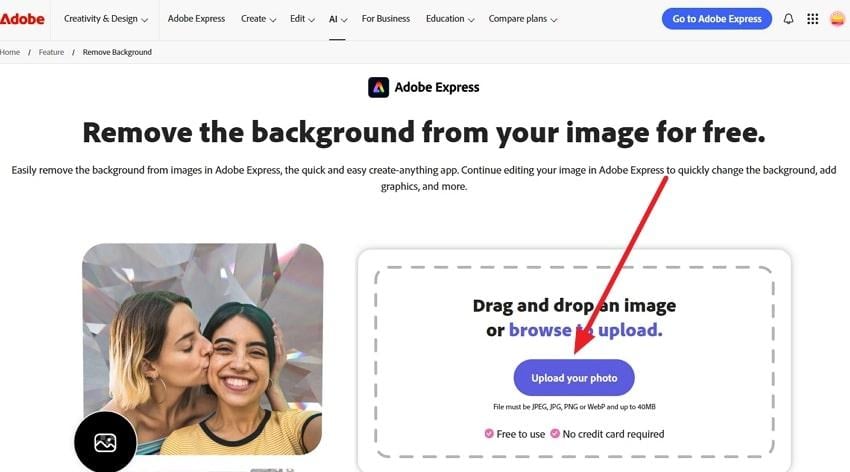The height and width of the screenshot is (472, 850).
Task: Click the black image icon badge
Action: coord(105,442)
